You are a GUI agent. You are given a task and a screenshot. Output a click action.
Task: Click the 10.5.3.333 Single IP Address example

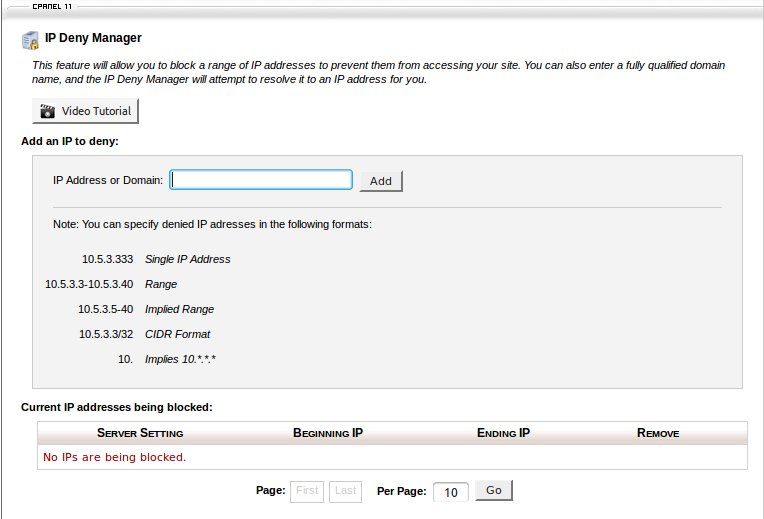pyautogui.click(x=107, y=259)
